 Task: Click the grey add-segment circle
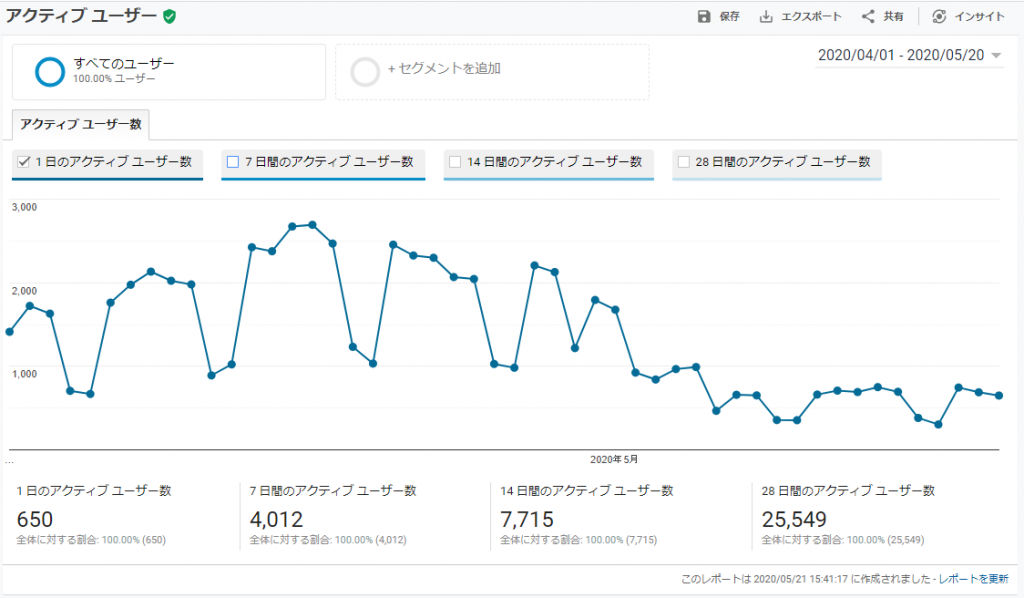coord(364,71)
